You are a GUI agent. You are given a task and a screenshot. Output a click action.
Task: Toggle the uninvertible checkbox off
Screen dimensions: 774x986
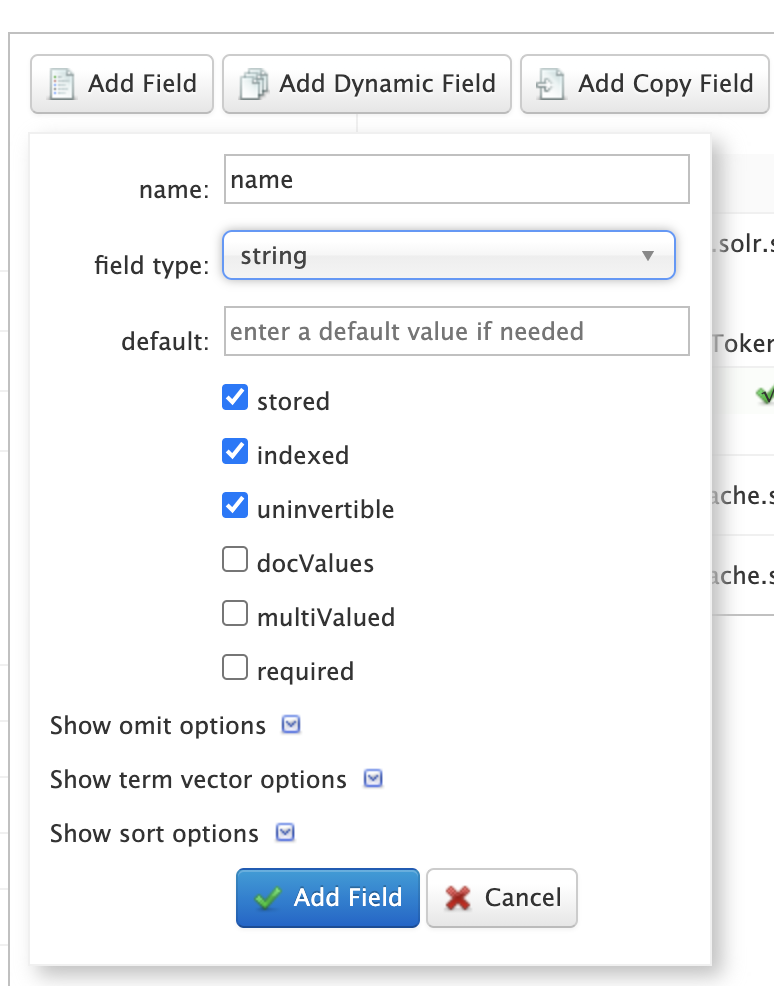(235, 507)
